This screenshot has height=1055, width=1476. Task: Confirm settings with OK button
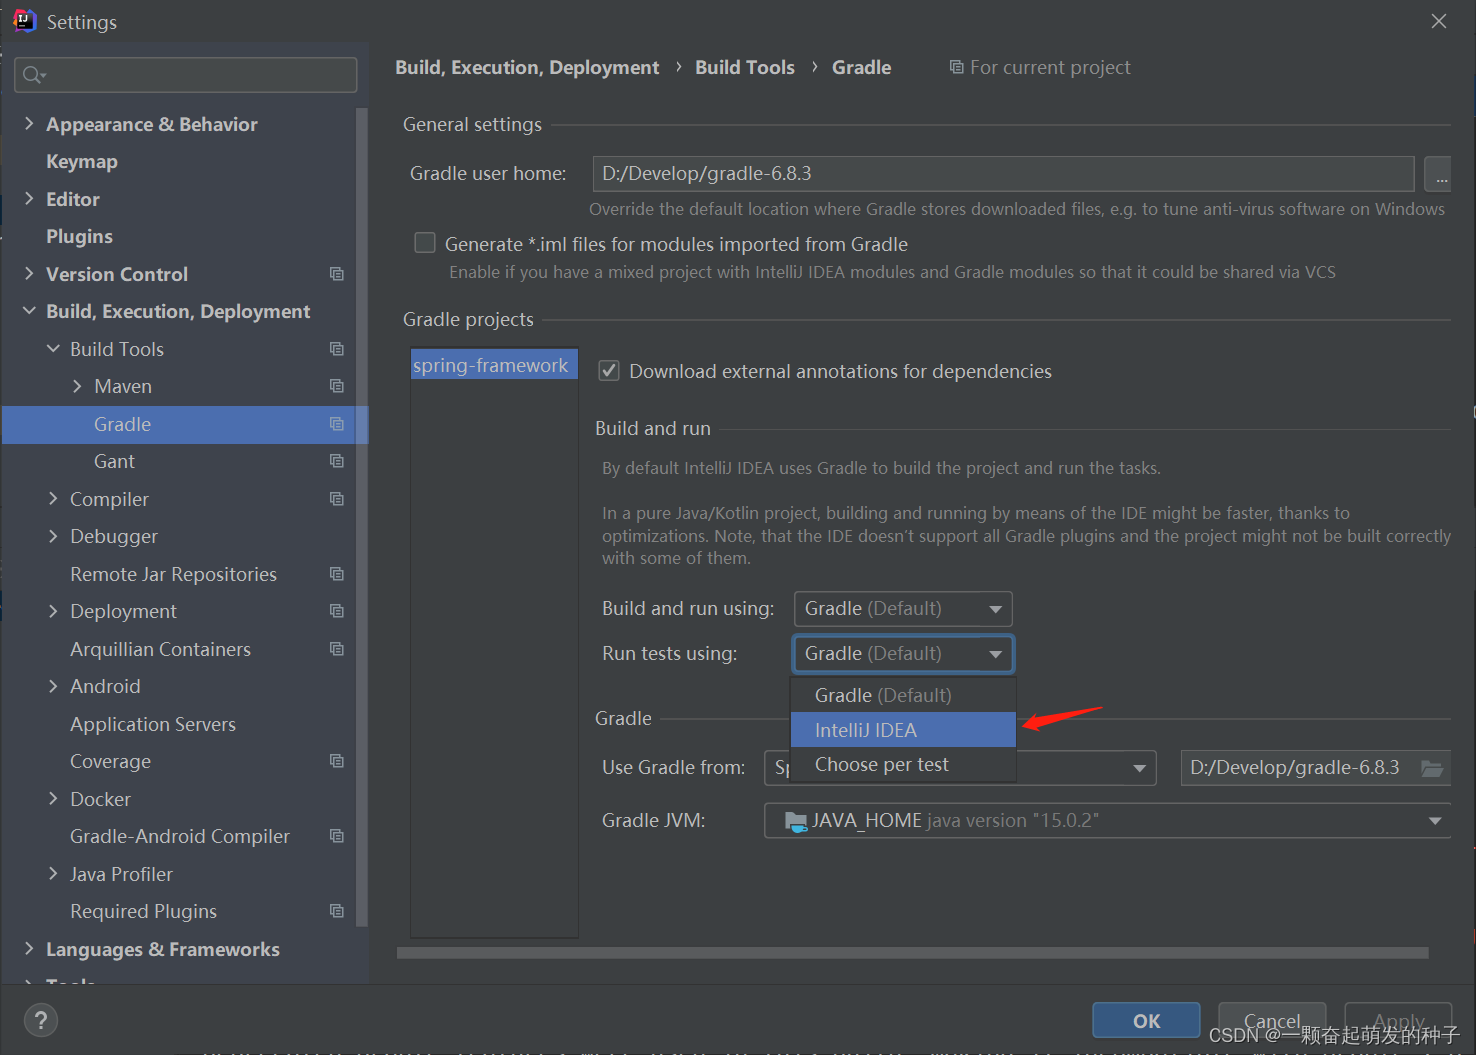pos(1146,1021)
